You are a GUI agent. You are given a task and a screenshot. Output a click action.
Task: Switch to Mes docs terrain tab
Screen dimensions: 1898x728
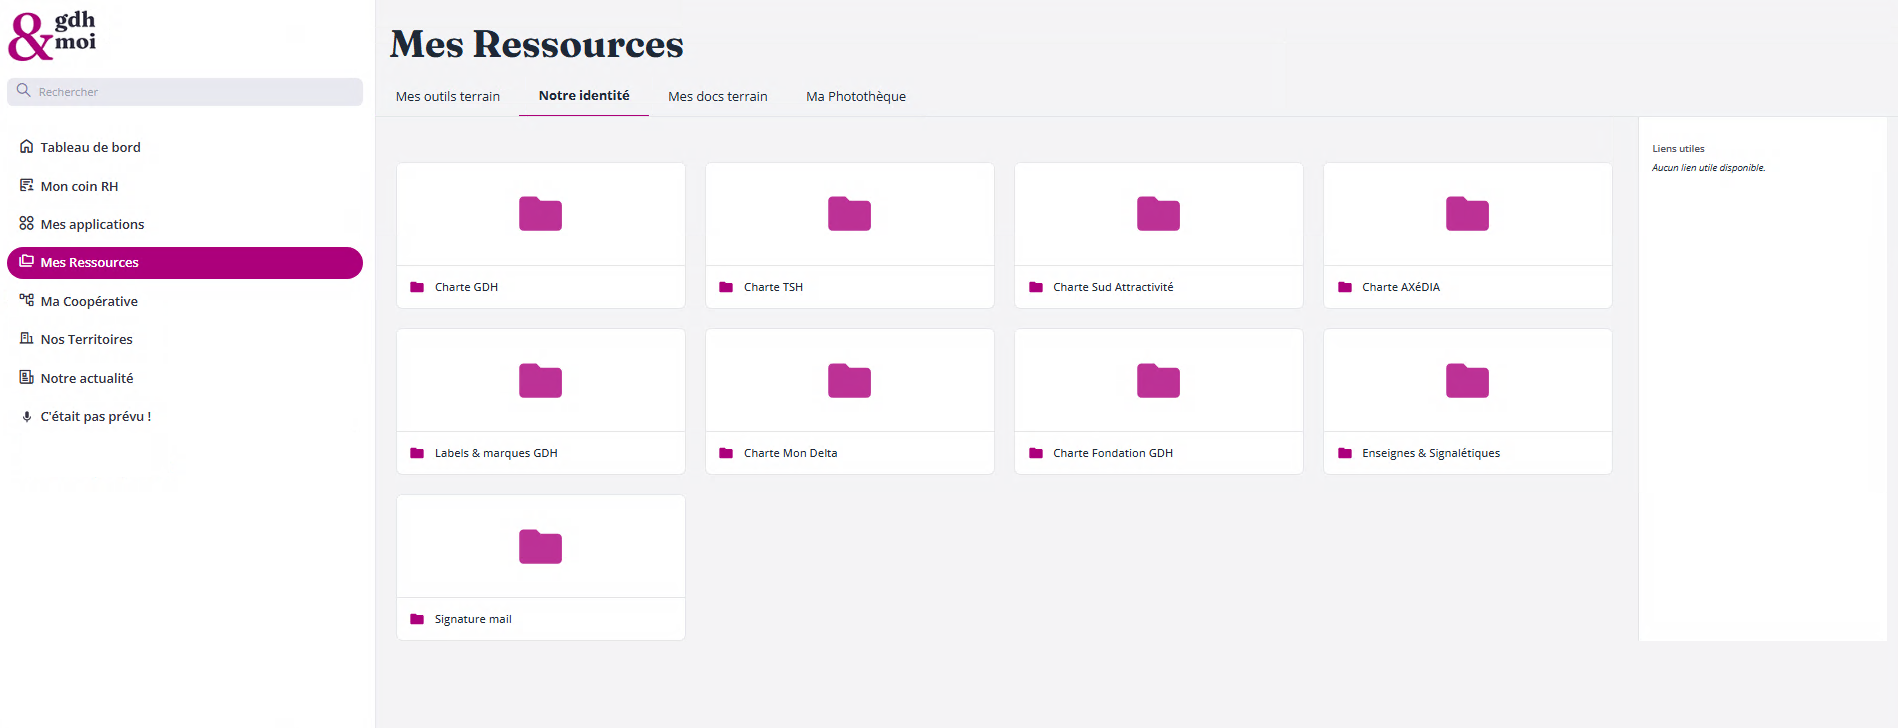click(x=718, y=97)
